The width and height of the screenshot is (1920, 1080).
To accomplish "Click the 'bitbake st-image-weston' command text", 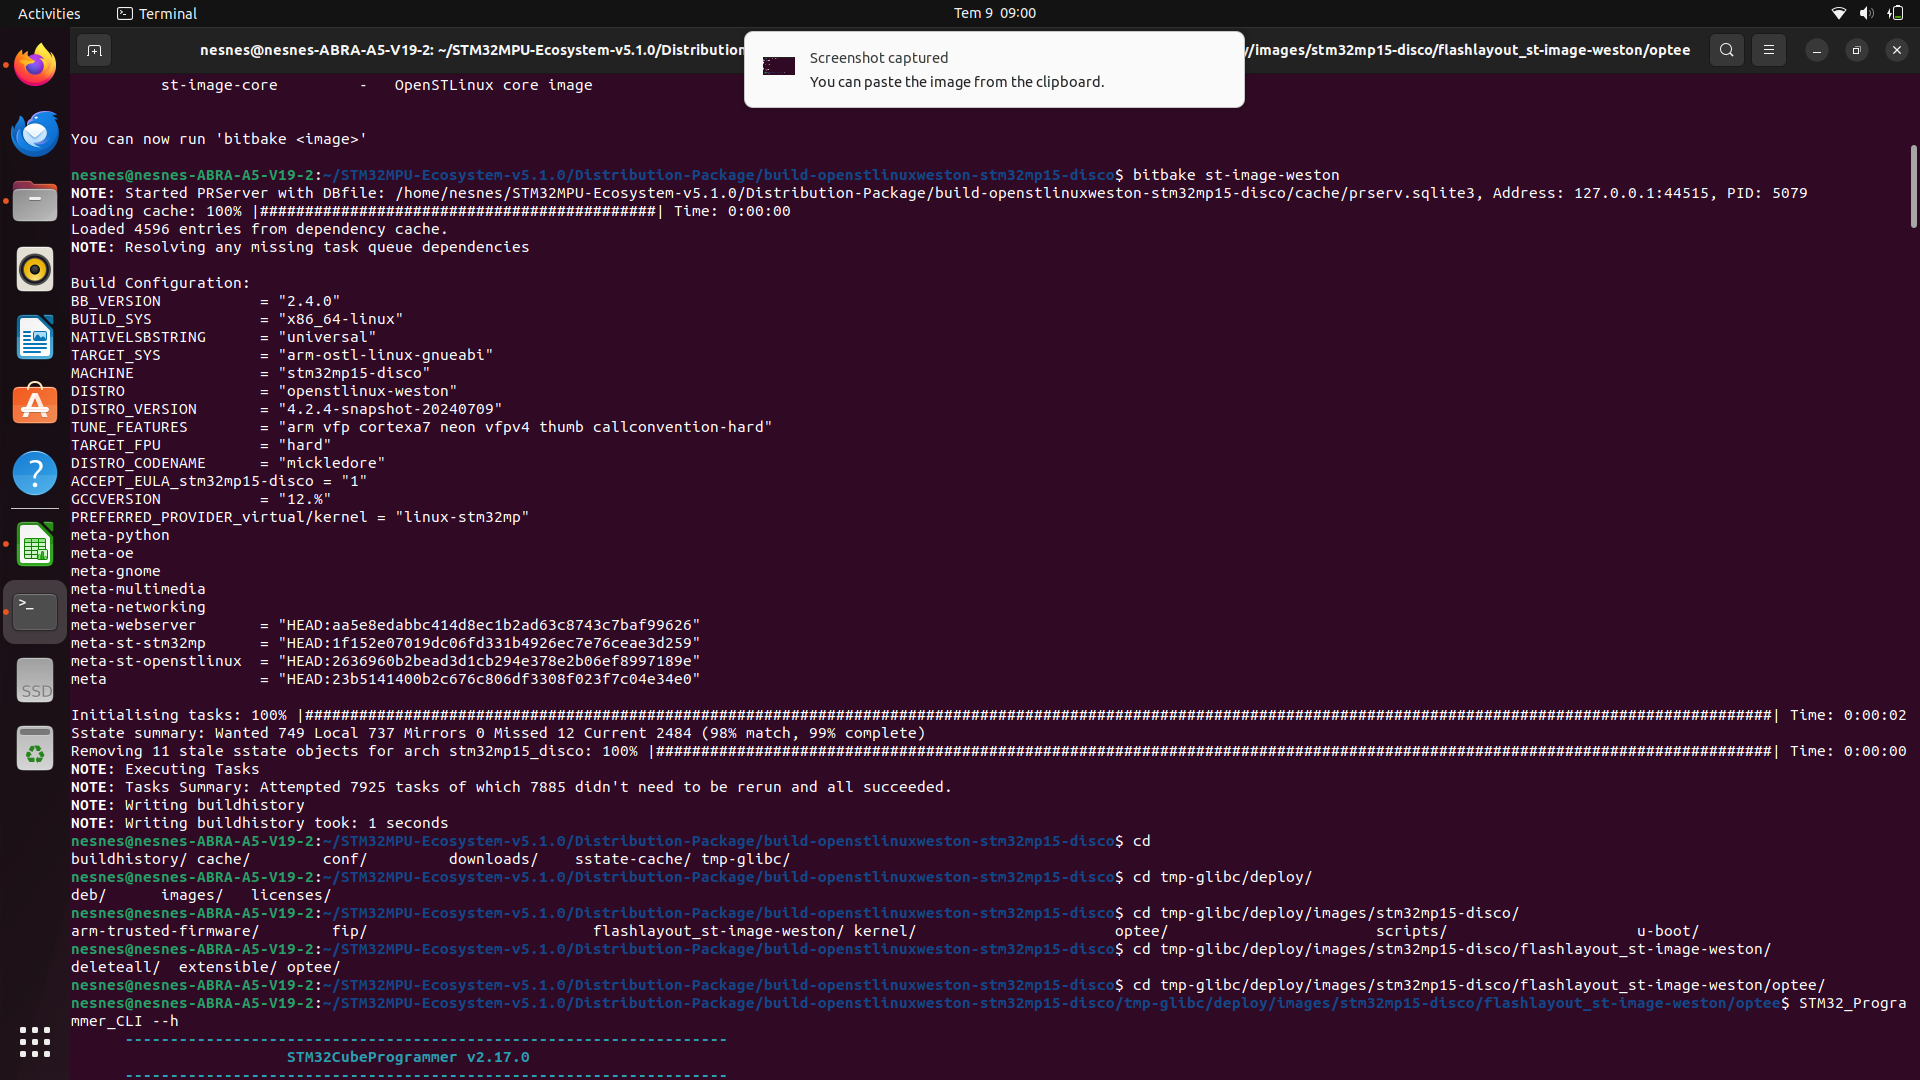I will [x=1235, y=175].
